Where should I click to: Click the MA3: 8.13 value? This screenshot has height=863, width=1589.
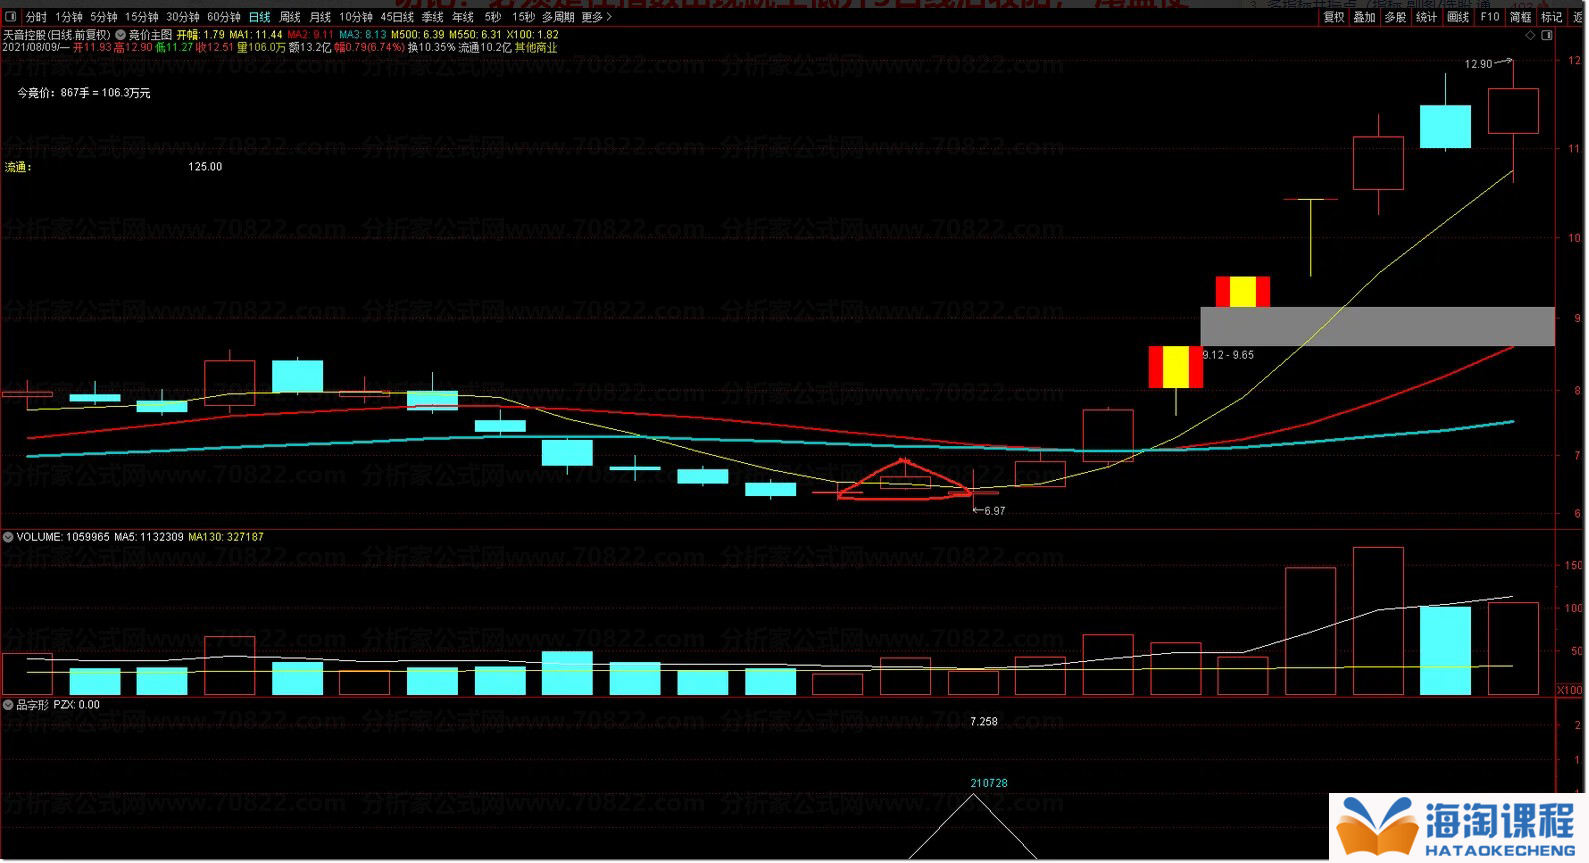[363, 34]
